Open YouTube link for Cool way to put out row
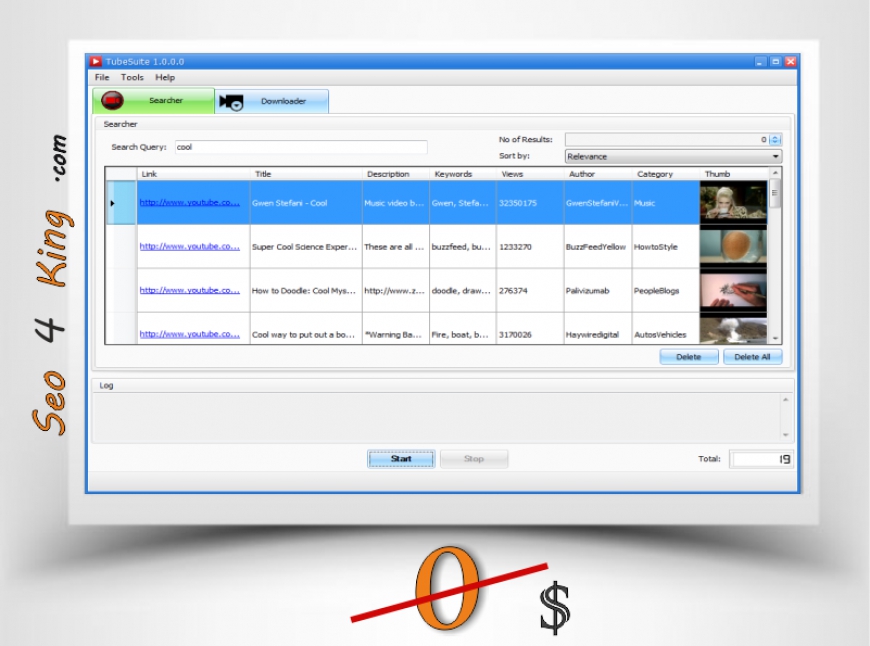The image size is (870, 646). pyautogui.click(x=189, y=334)
